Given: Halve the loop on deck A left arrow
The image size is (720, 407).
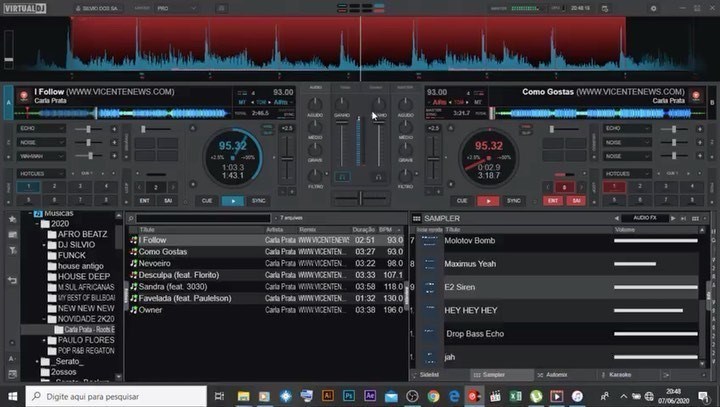Looking at the screenshot, I should point(140,187).
